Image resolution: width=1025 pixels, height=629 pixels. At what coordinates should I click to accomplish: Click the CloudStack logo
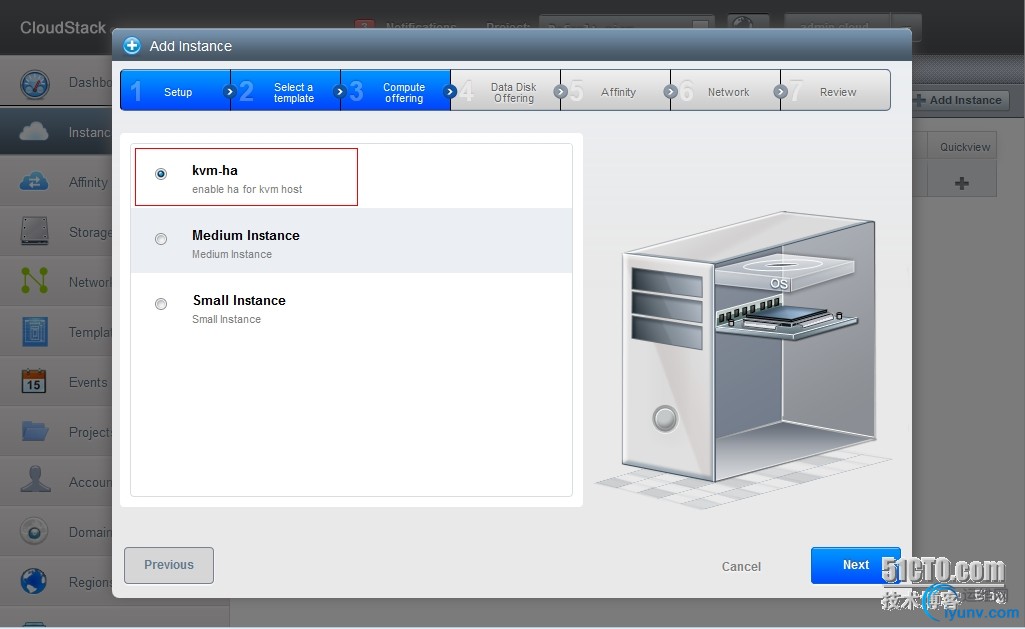[x=63, y=27]
